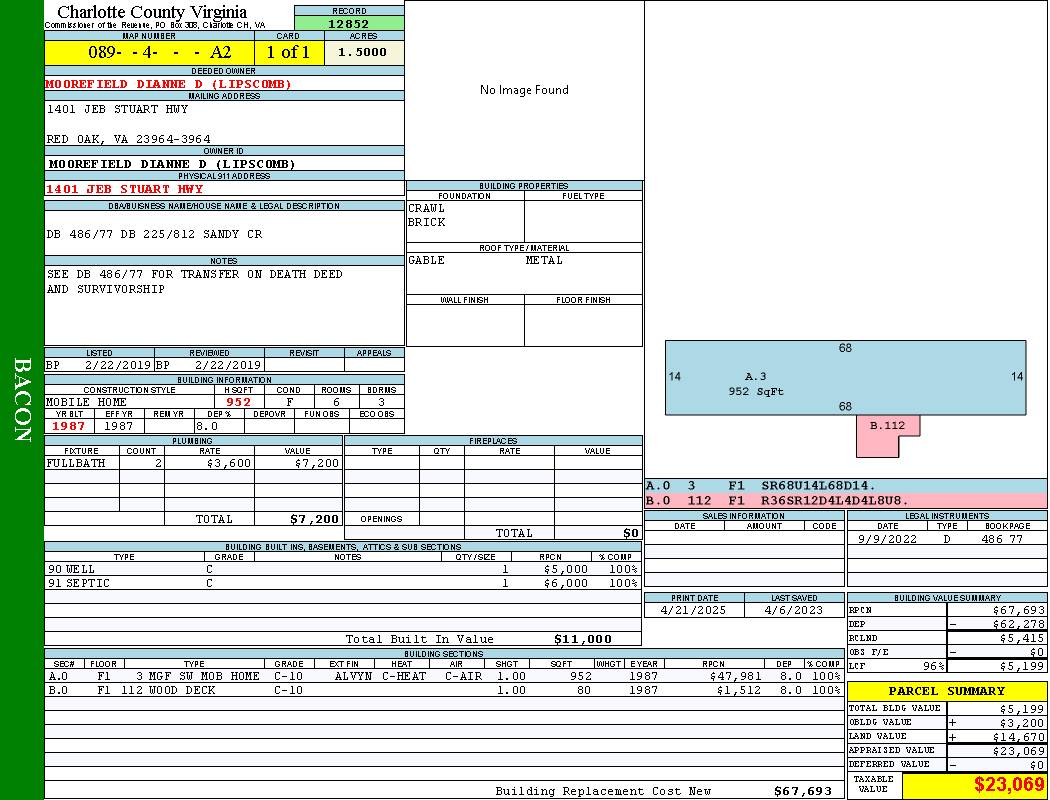Select the map number 089-4 A2 field
The height and width of the screenshot is (800, 1050).
pos(149,52)
